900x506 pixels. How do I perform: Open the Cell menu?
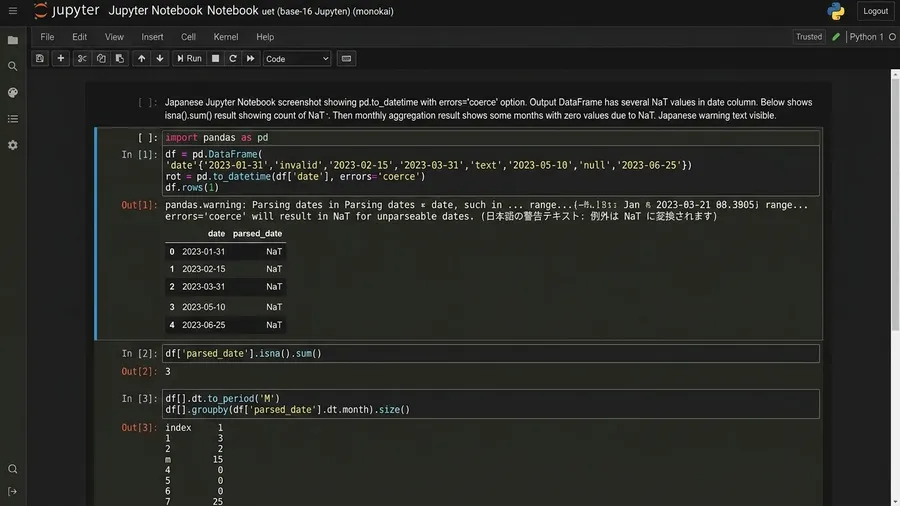click(x=188, y=37)
